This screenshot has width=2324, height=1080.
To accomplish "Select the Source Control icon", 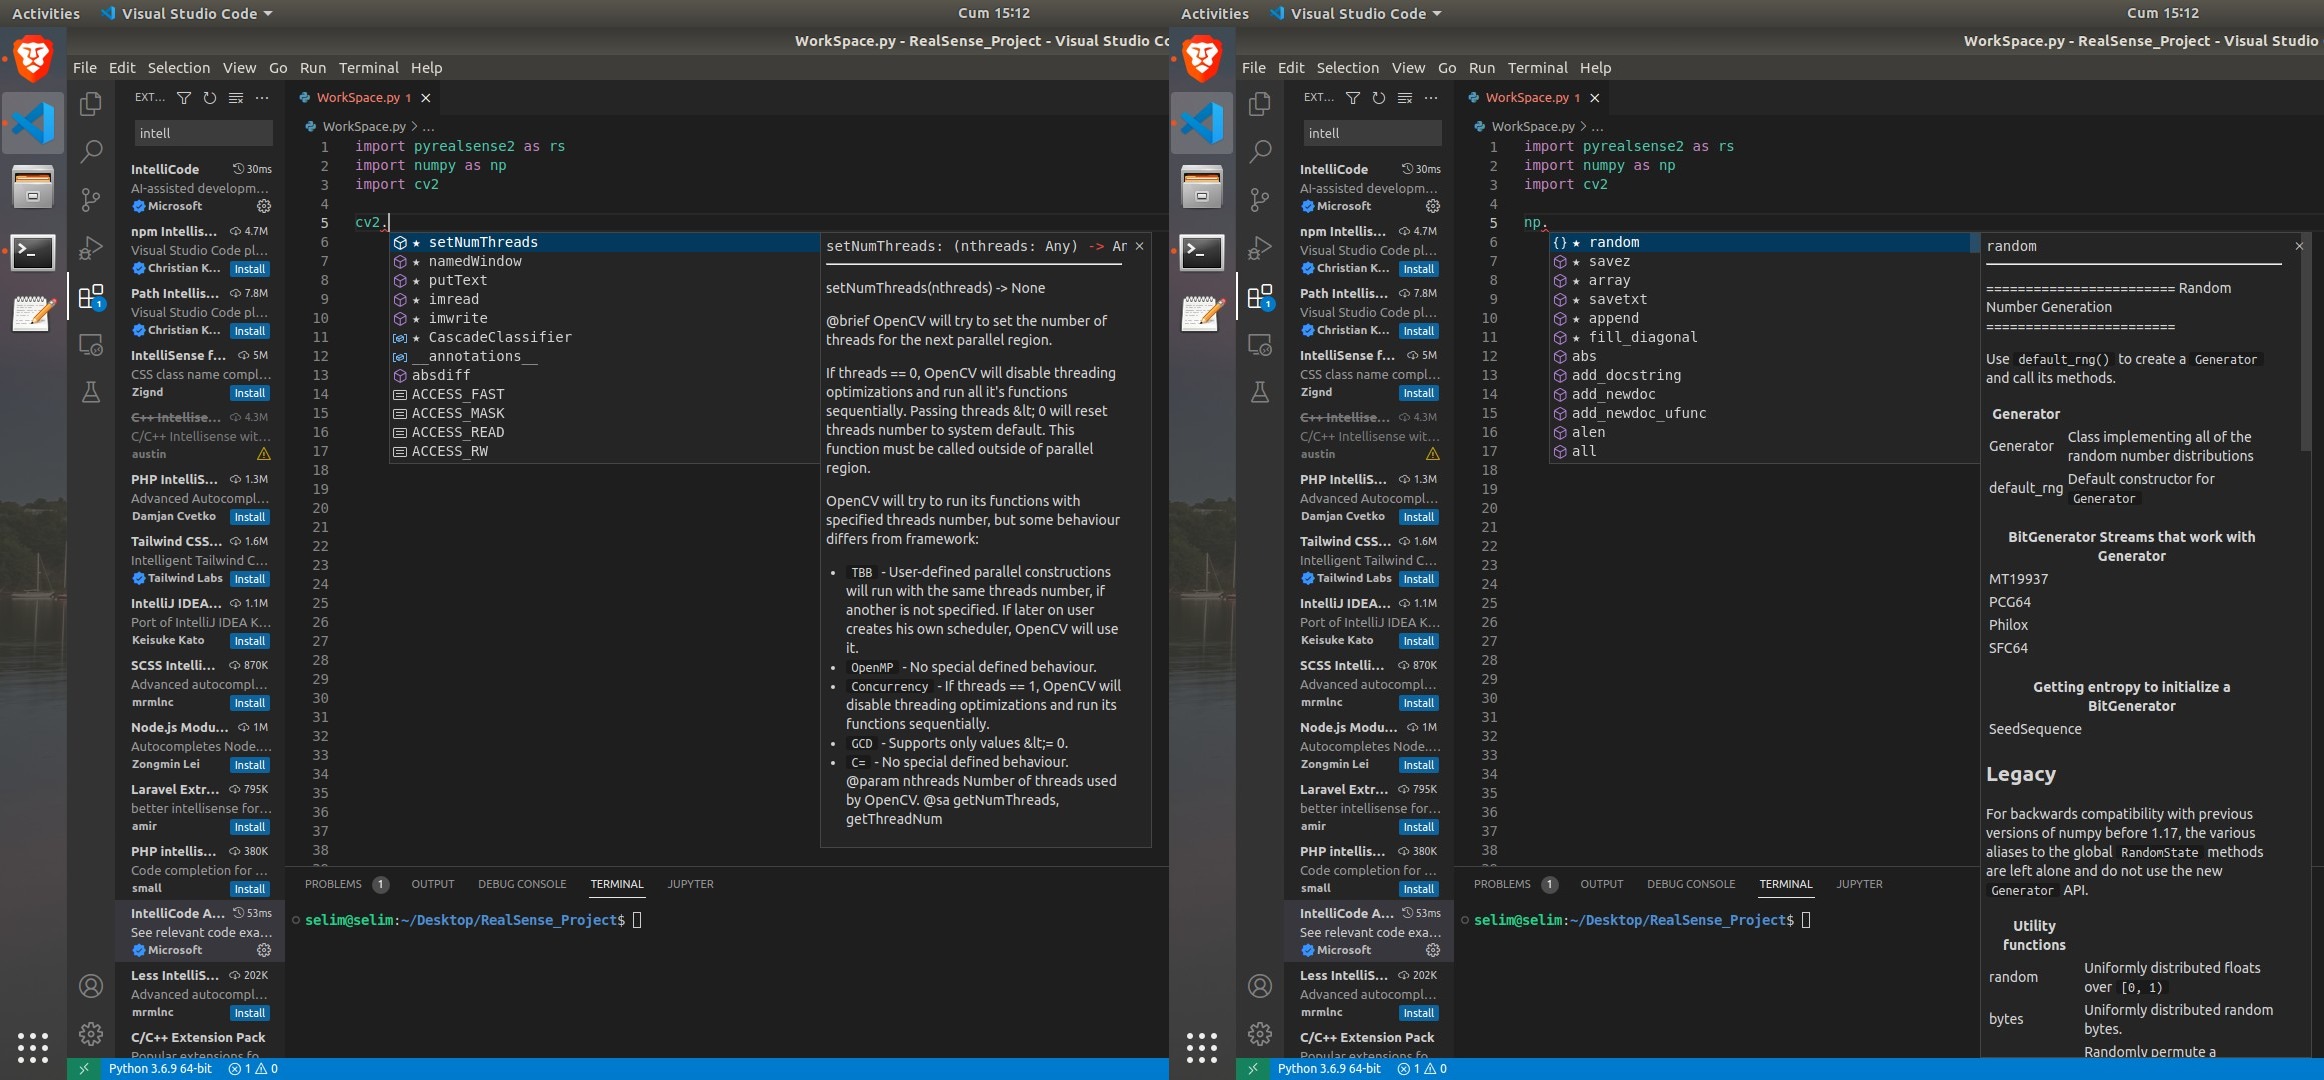I will click(x=91, y=200).
